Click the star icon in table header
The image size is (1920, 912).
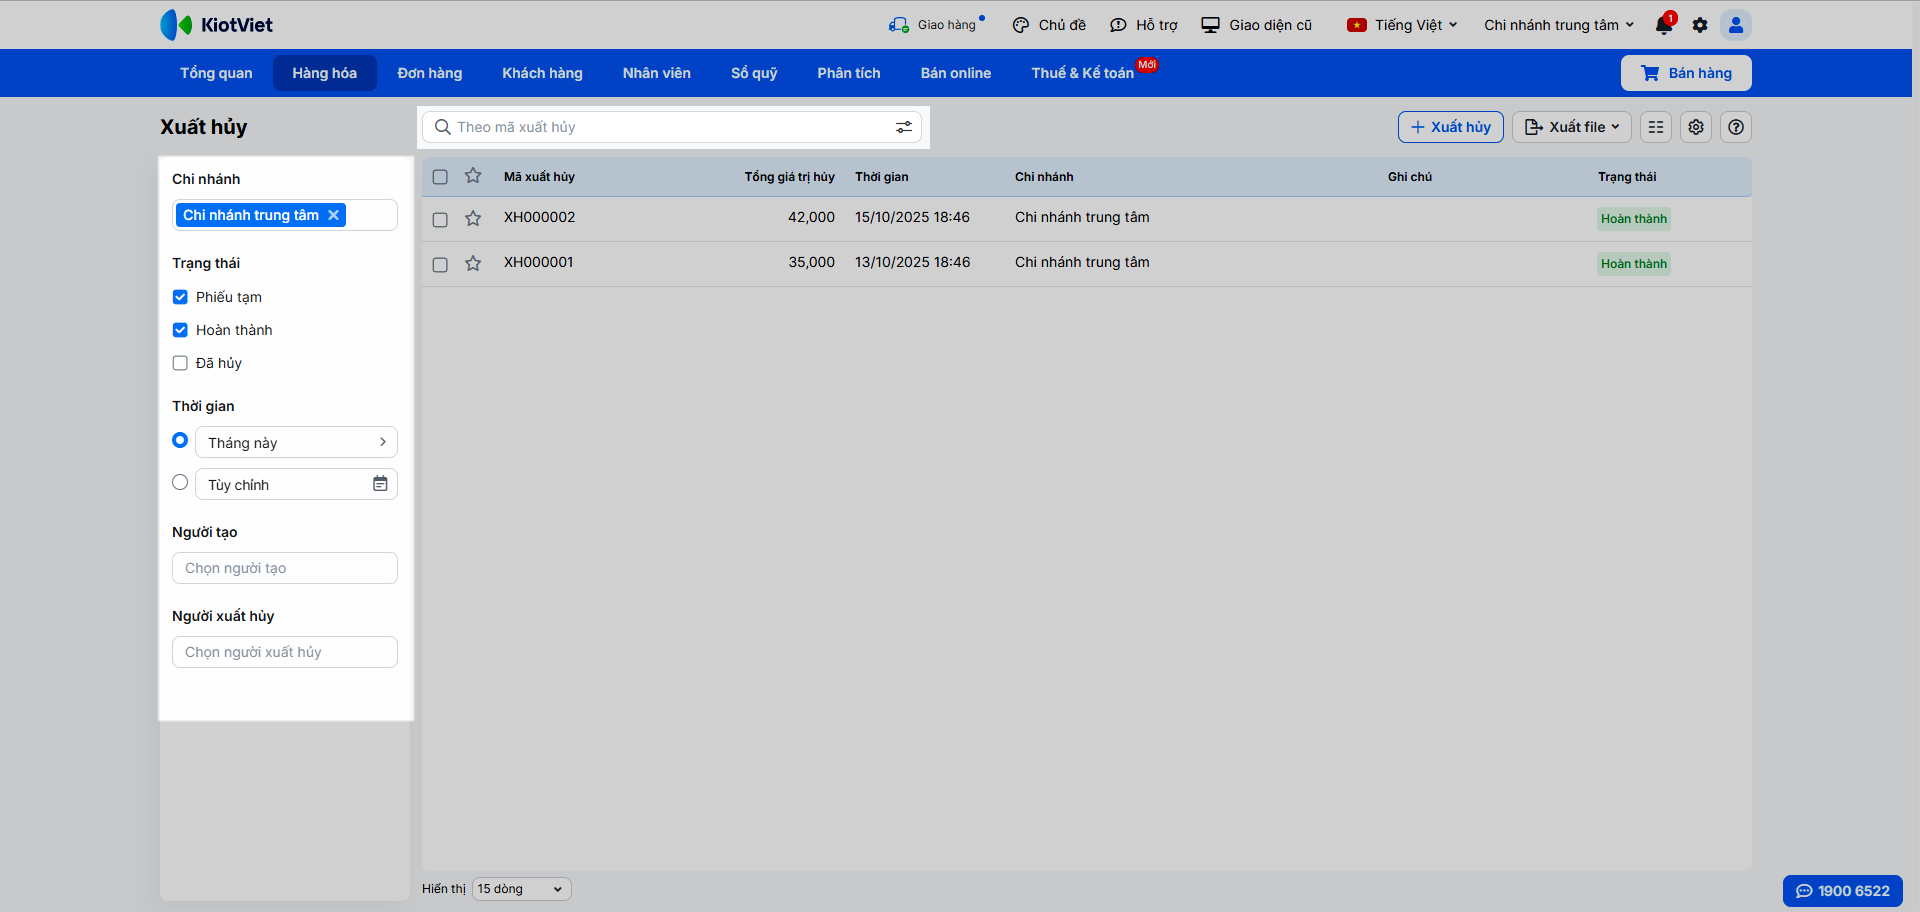point(473,176)
